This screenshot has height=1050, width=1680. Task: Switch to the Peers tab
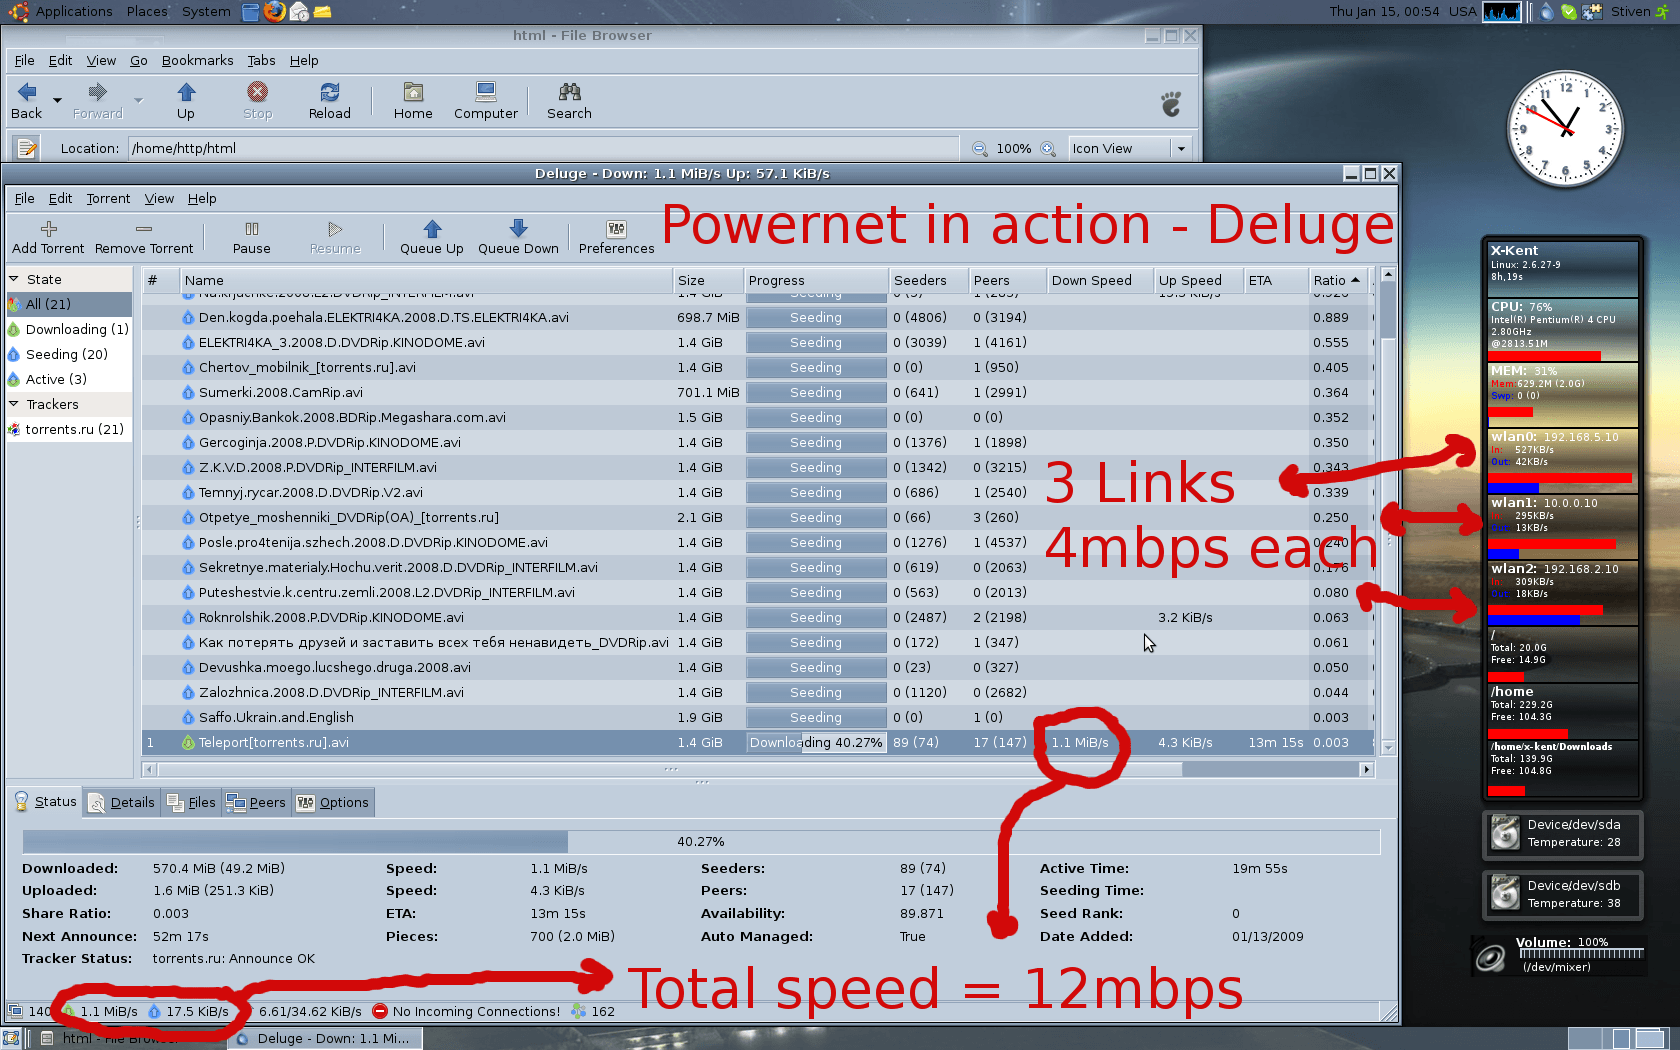coord(256,802)
